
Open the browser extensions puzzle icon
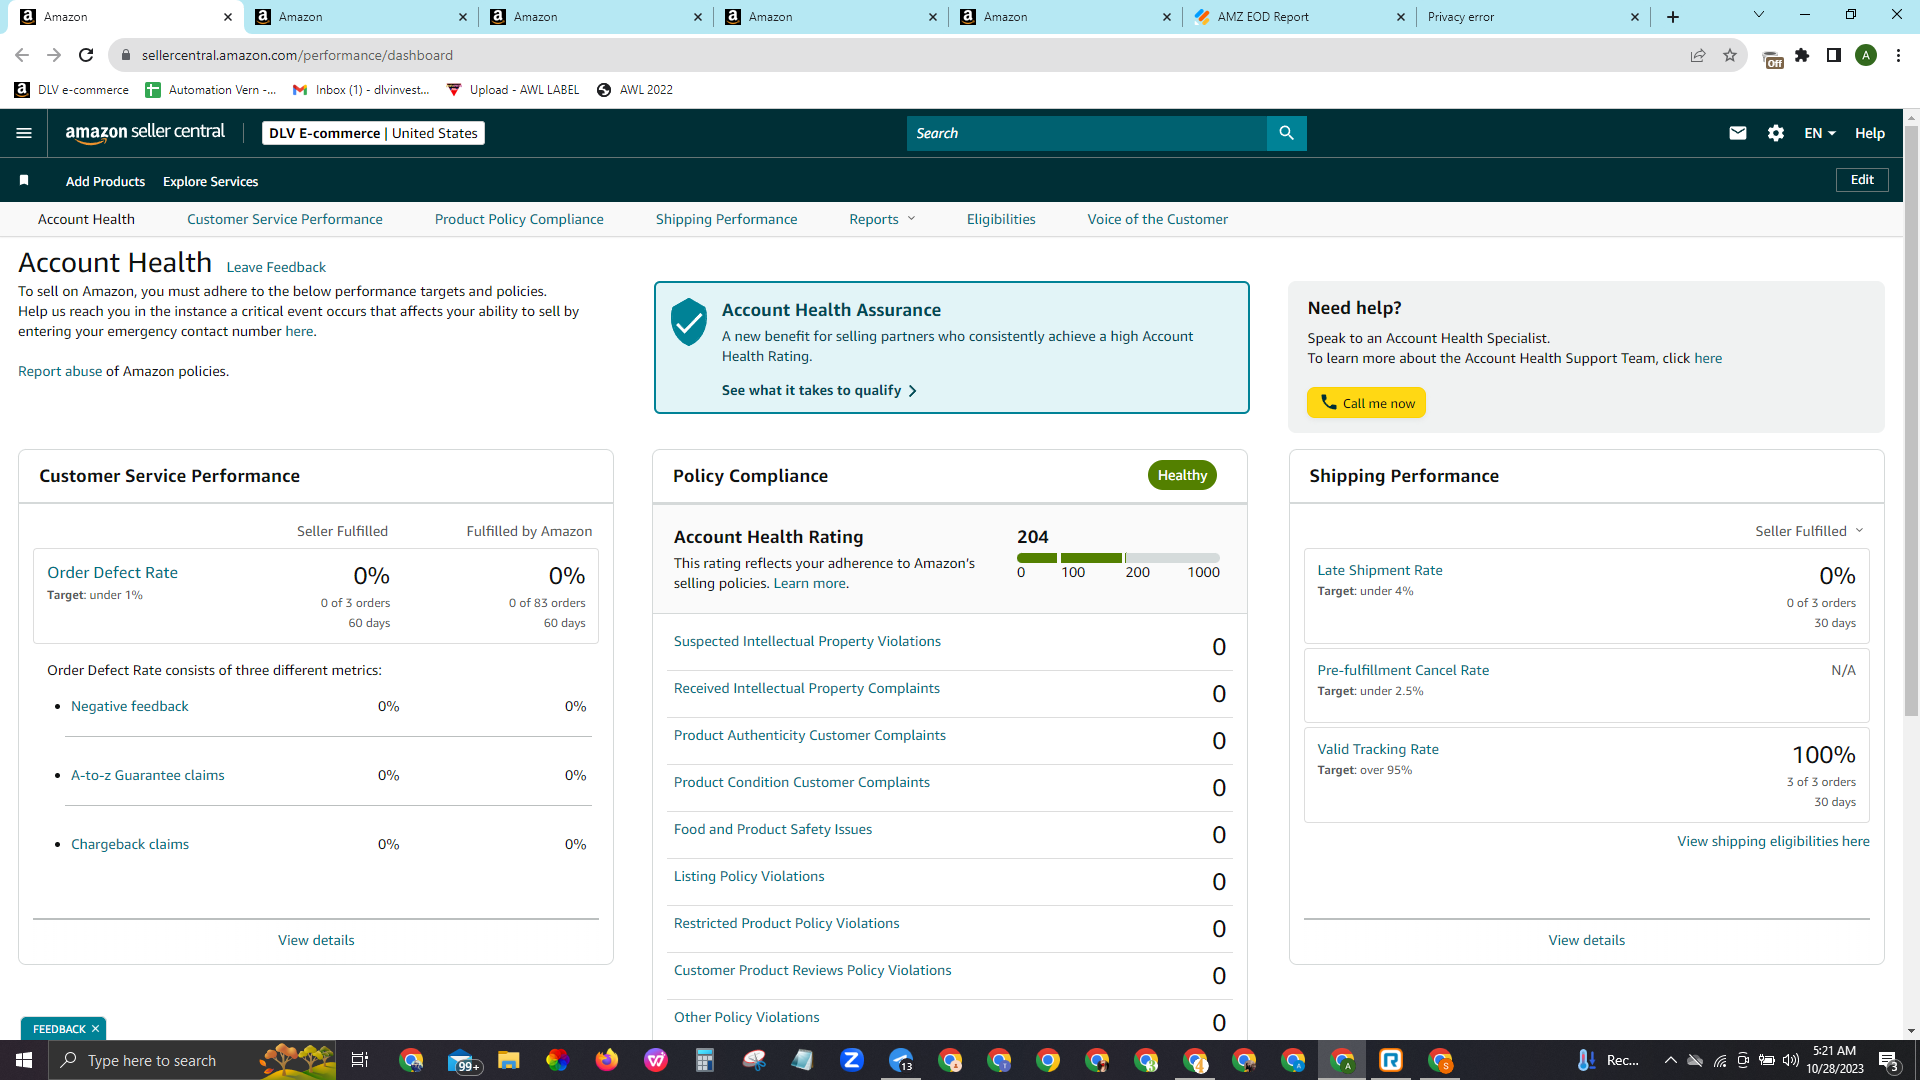pyautogui.click(x=1802, y=55)
